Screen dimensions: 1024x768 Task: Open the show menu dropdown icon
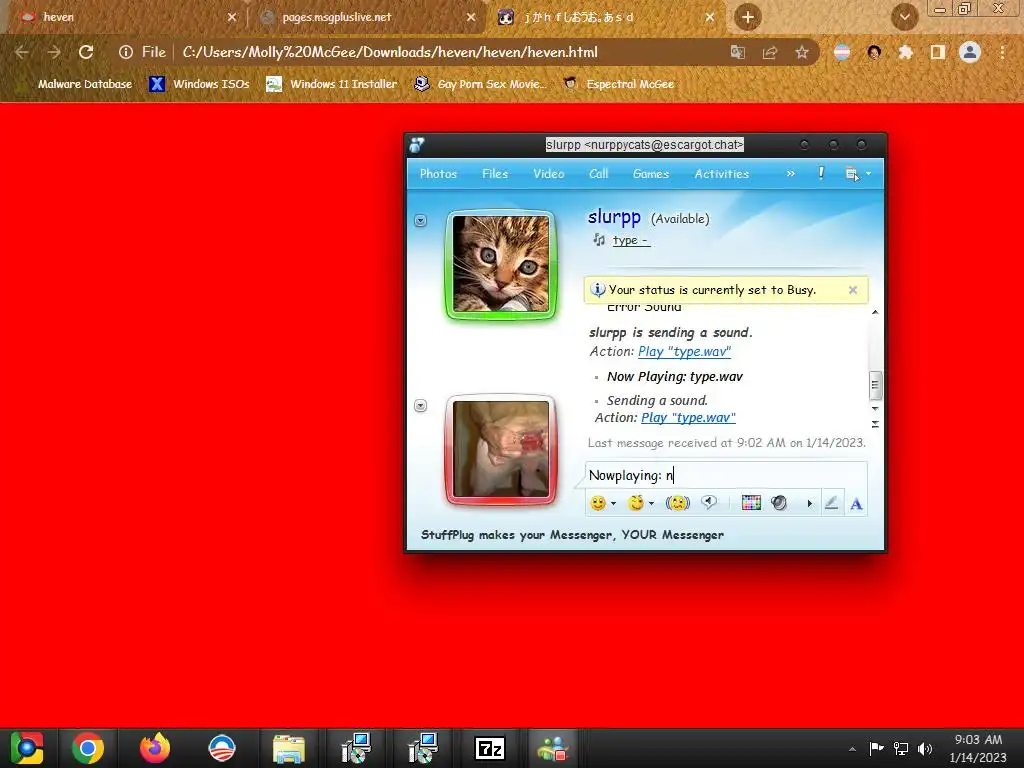tap(857, 174)
